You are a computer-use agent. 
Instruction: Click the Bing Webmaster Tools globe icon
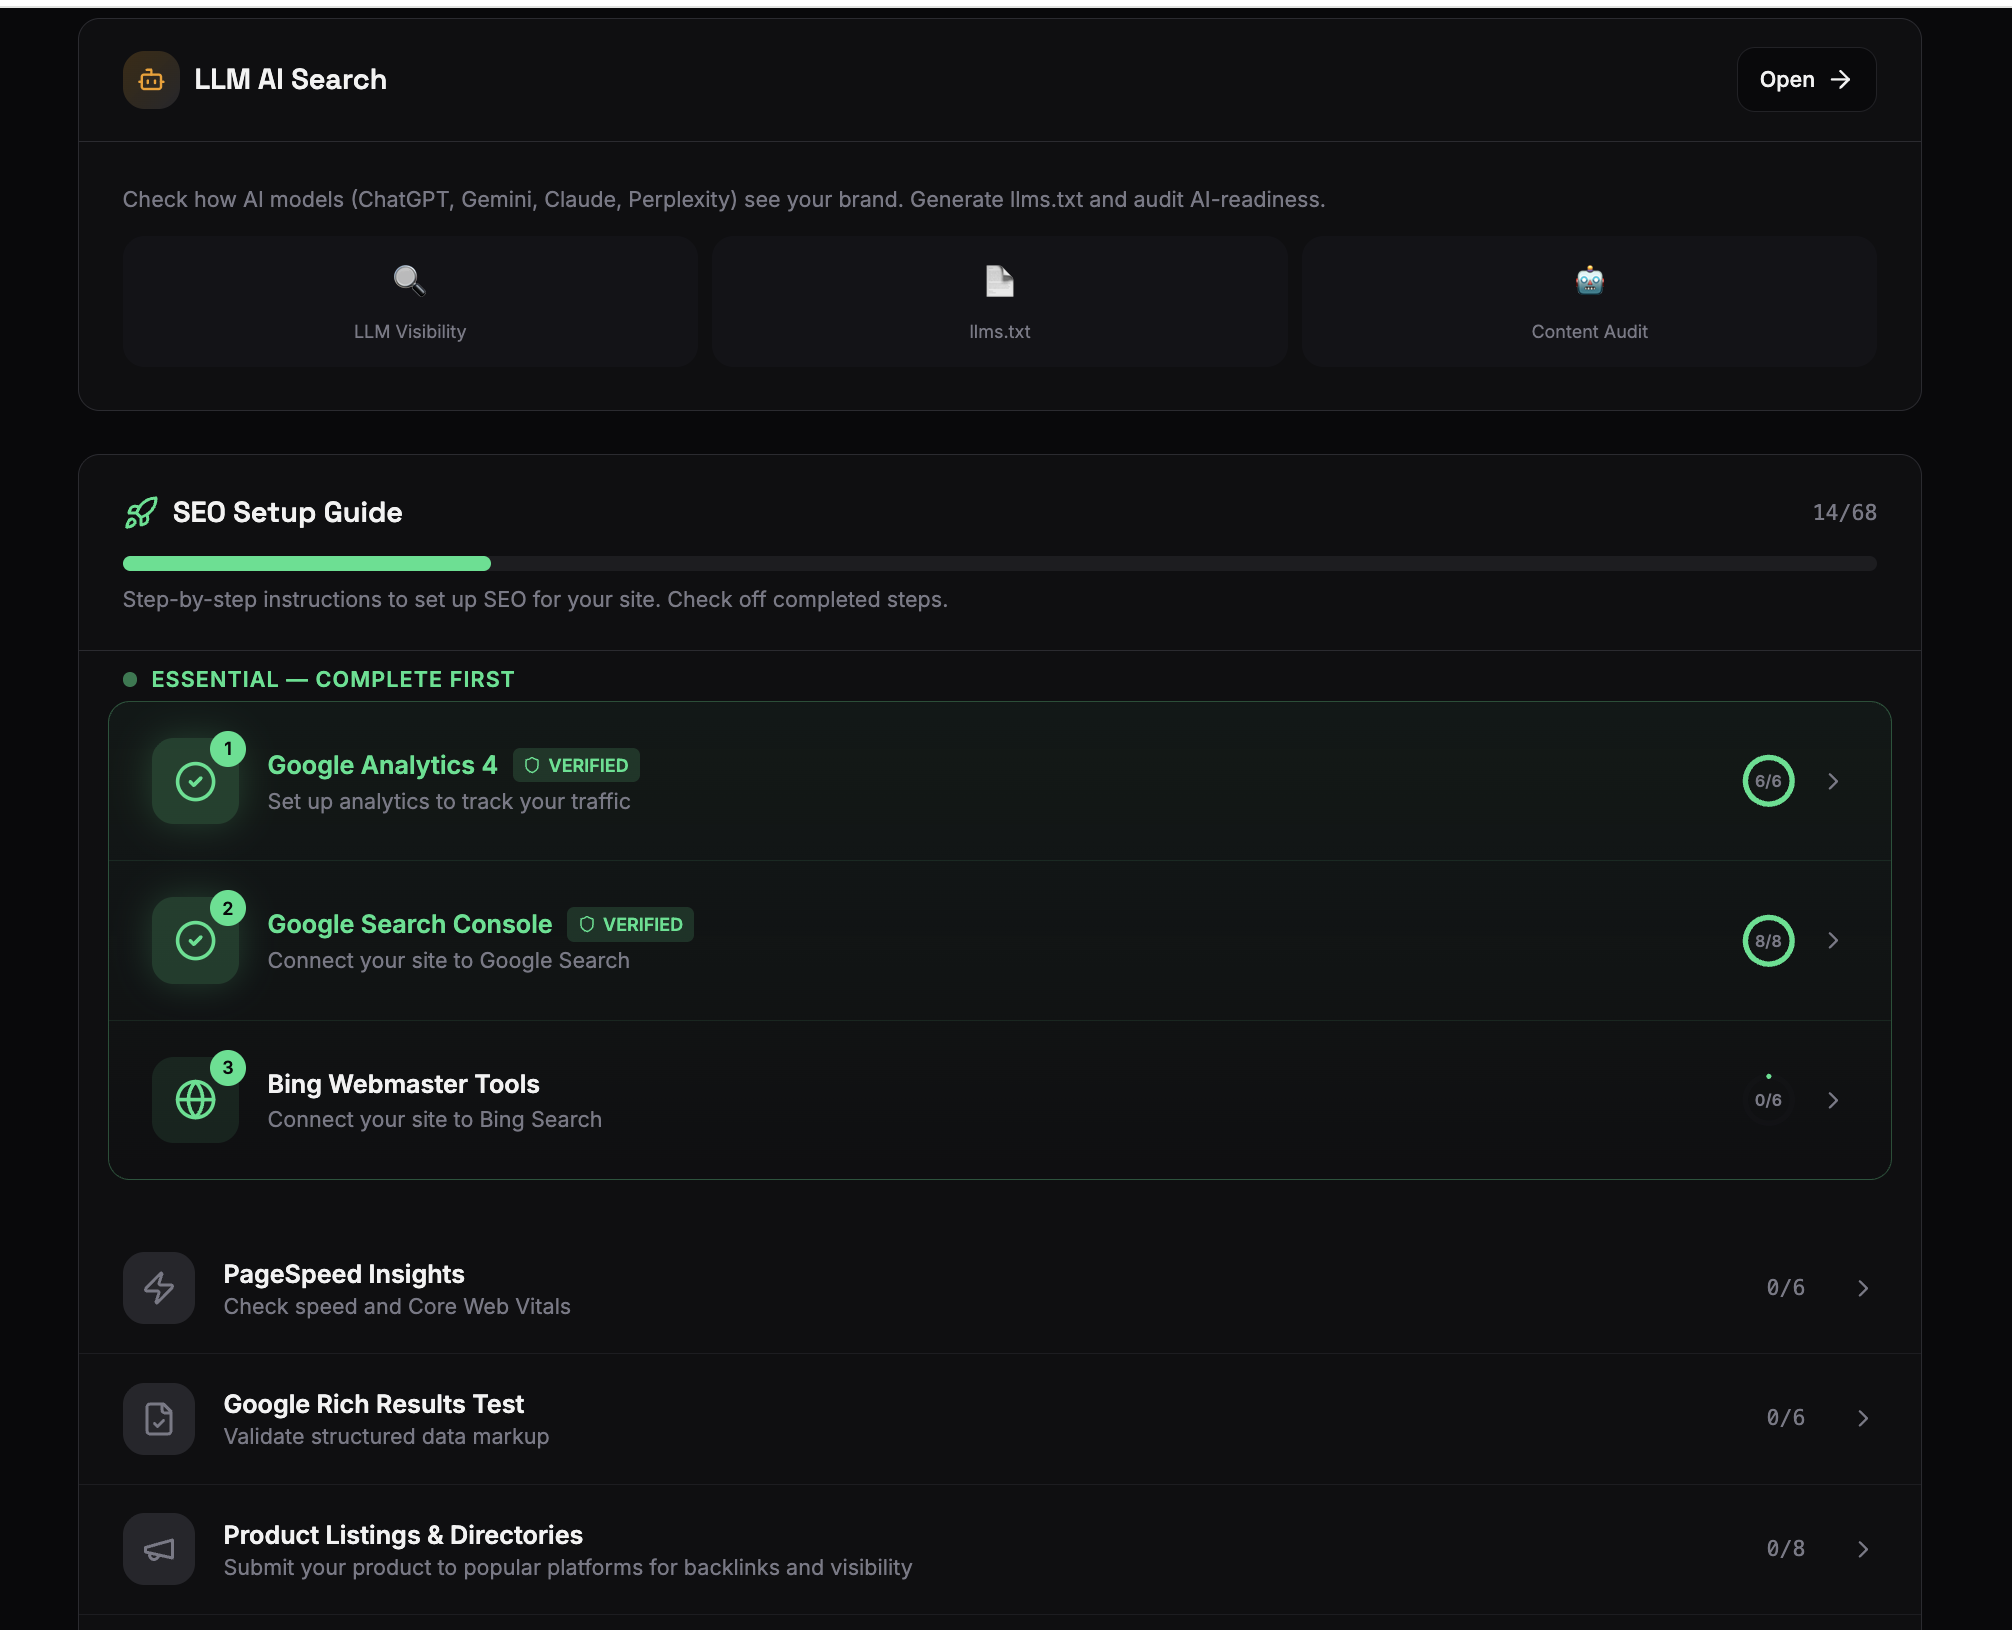(x=195, y=1100)
